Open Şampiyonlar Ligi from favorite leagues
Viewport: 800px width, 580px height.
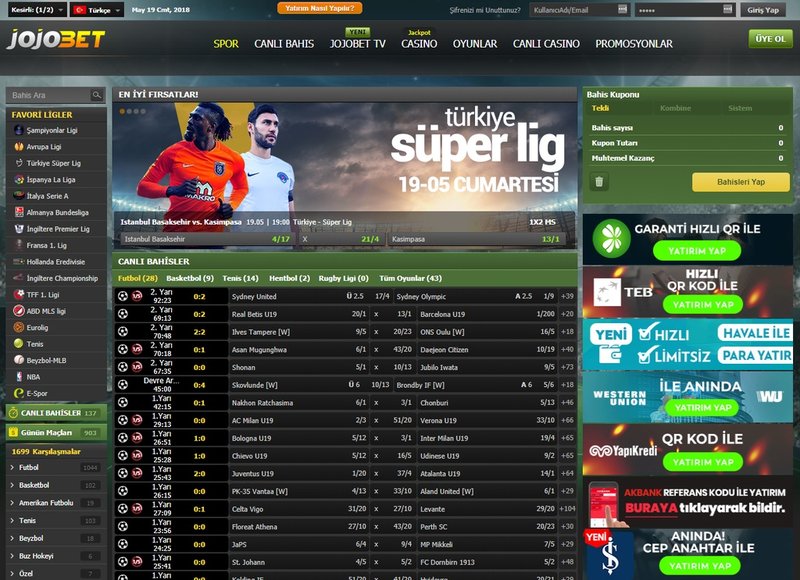(16, 130)
